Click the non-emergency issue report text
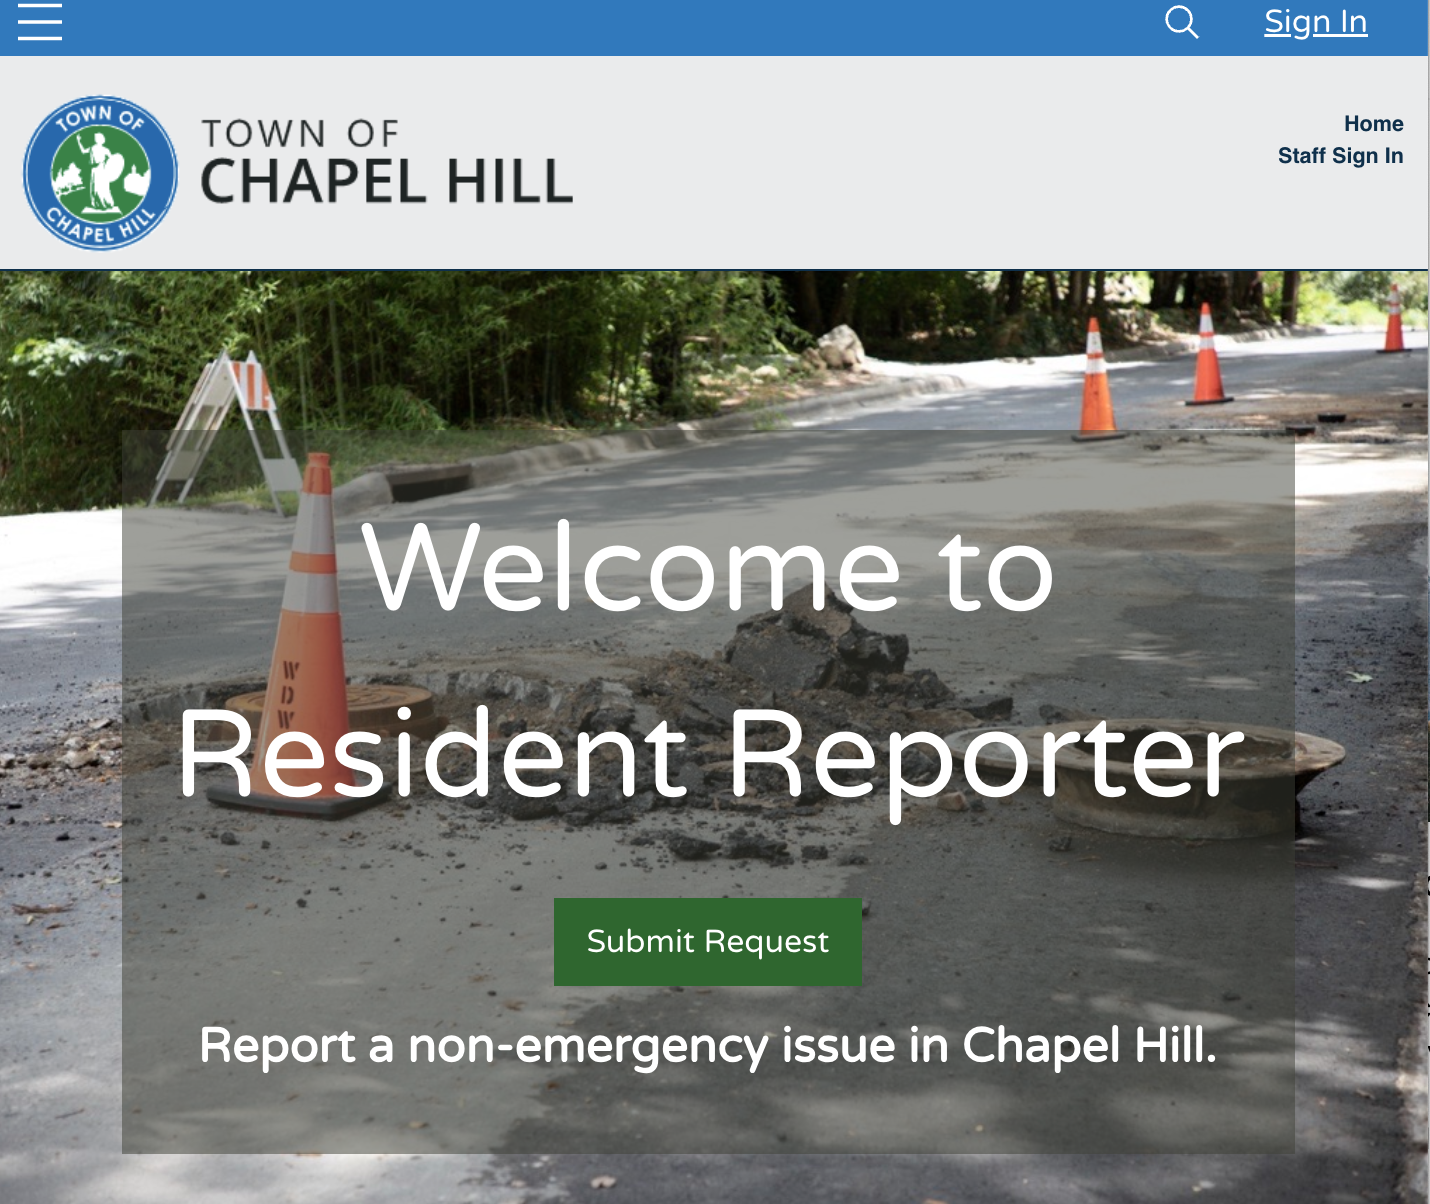 (x=710, y=1047)
